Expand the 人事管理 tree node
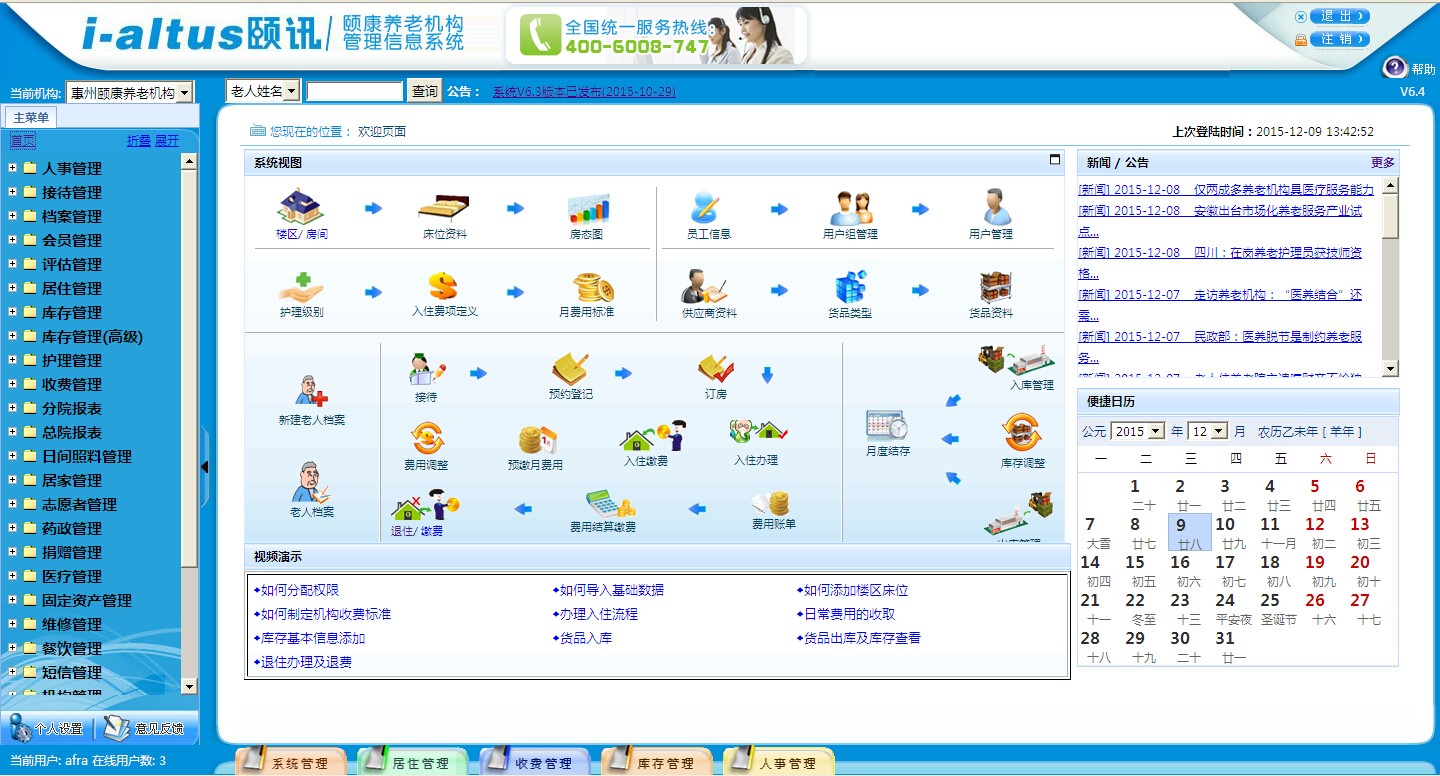This screenshot has height=776, width=1440. point(12,168)
